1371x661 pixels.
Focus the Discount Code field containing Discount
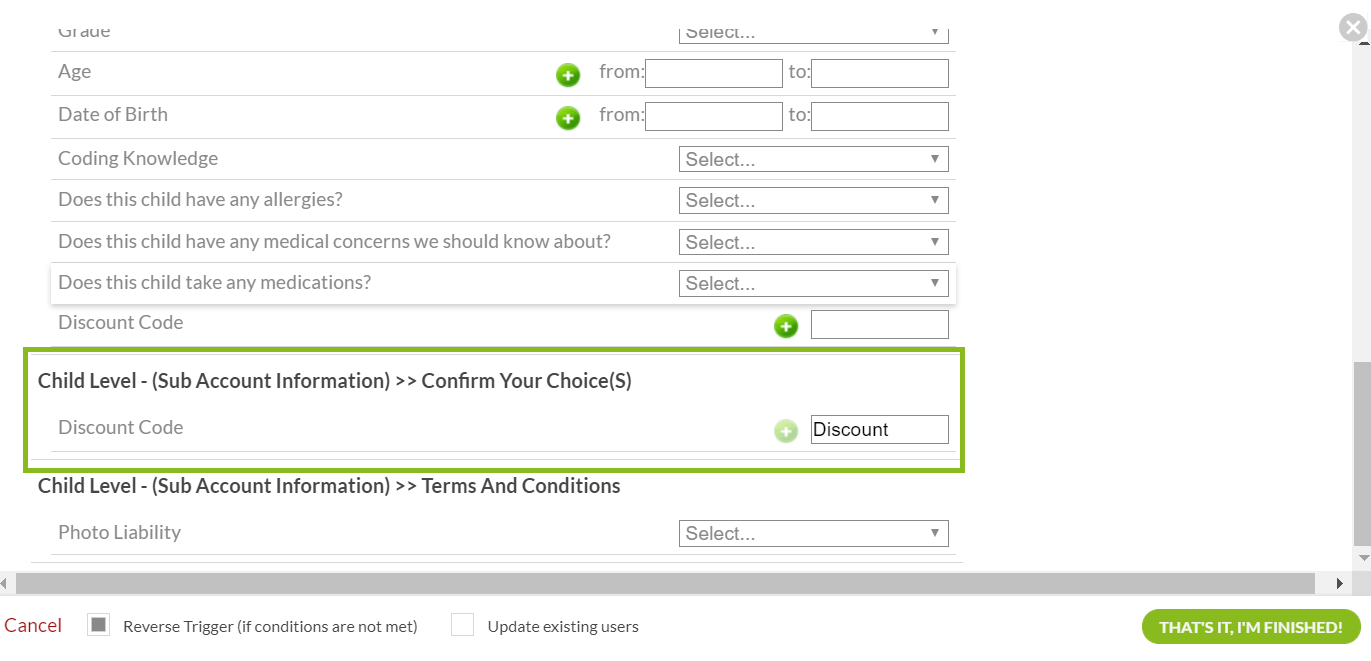879,429
